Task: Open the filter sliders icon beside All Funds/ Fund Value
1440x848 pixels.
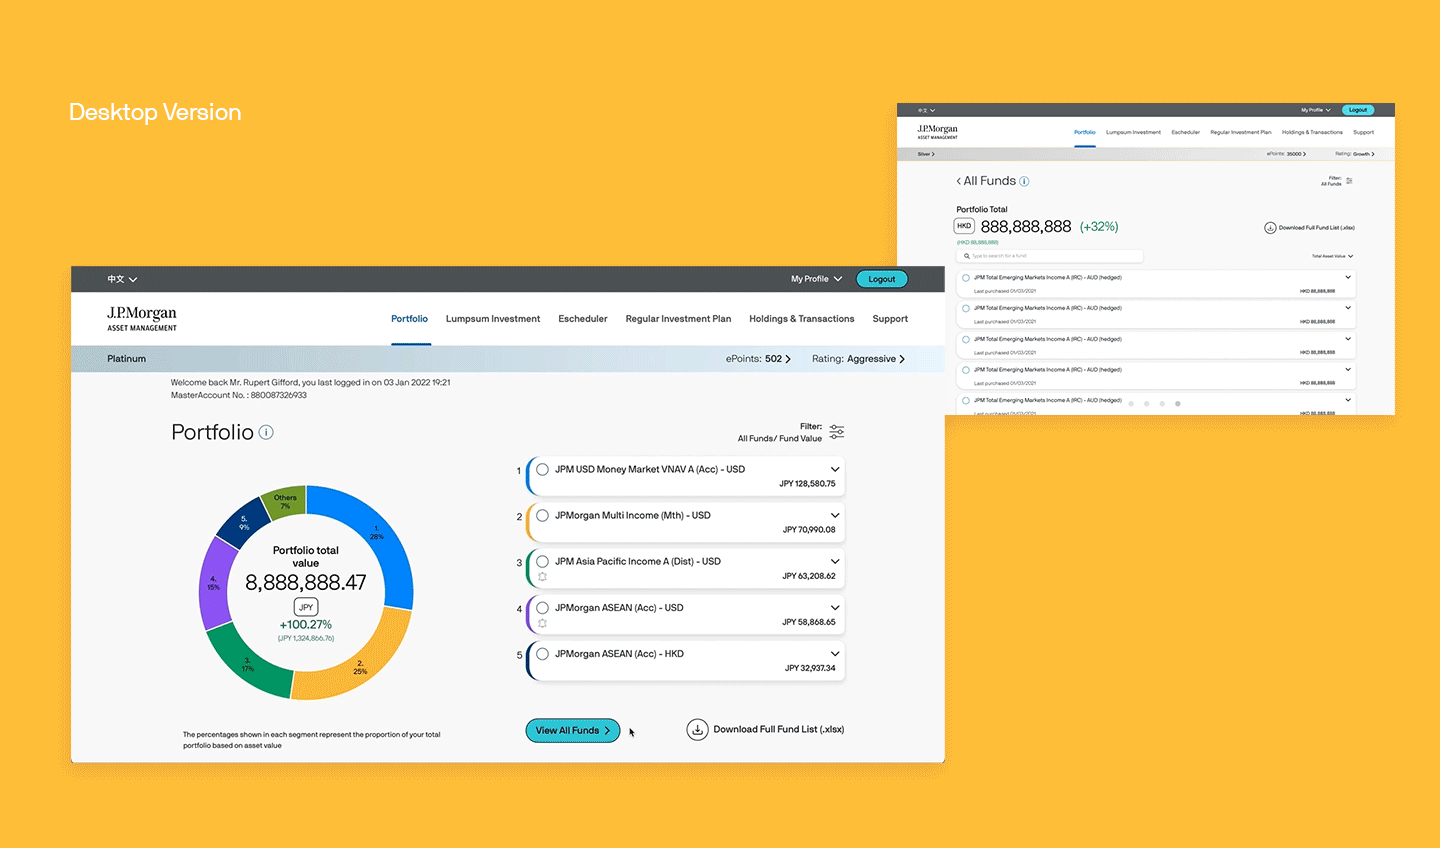Action: coord(837,432)
